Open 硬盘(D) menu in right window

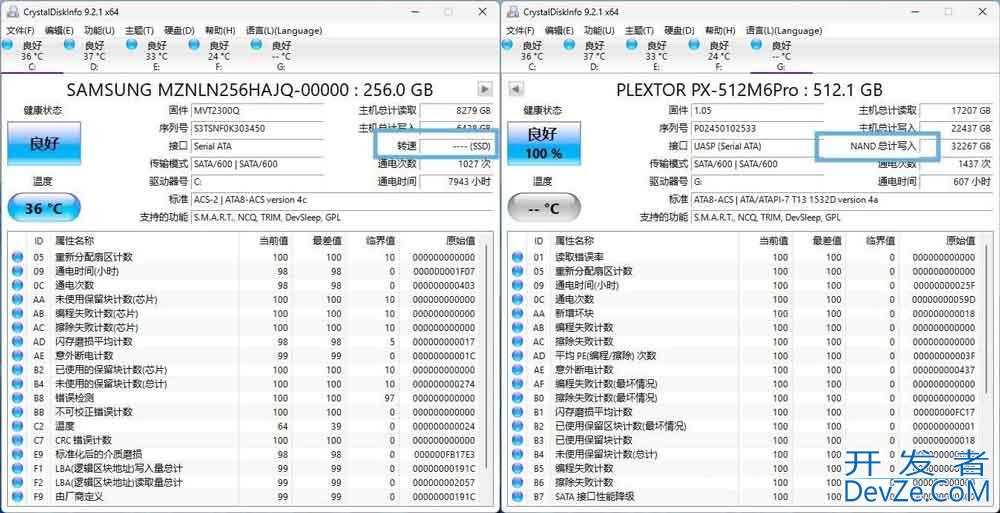[x=679, y=30]
